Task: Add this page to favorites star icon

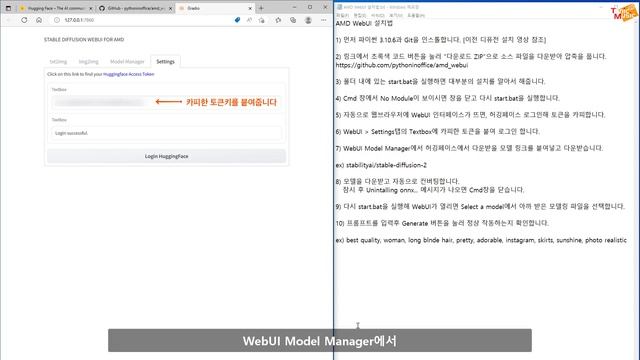Action: click(262, 20)
